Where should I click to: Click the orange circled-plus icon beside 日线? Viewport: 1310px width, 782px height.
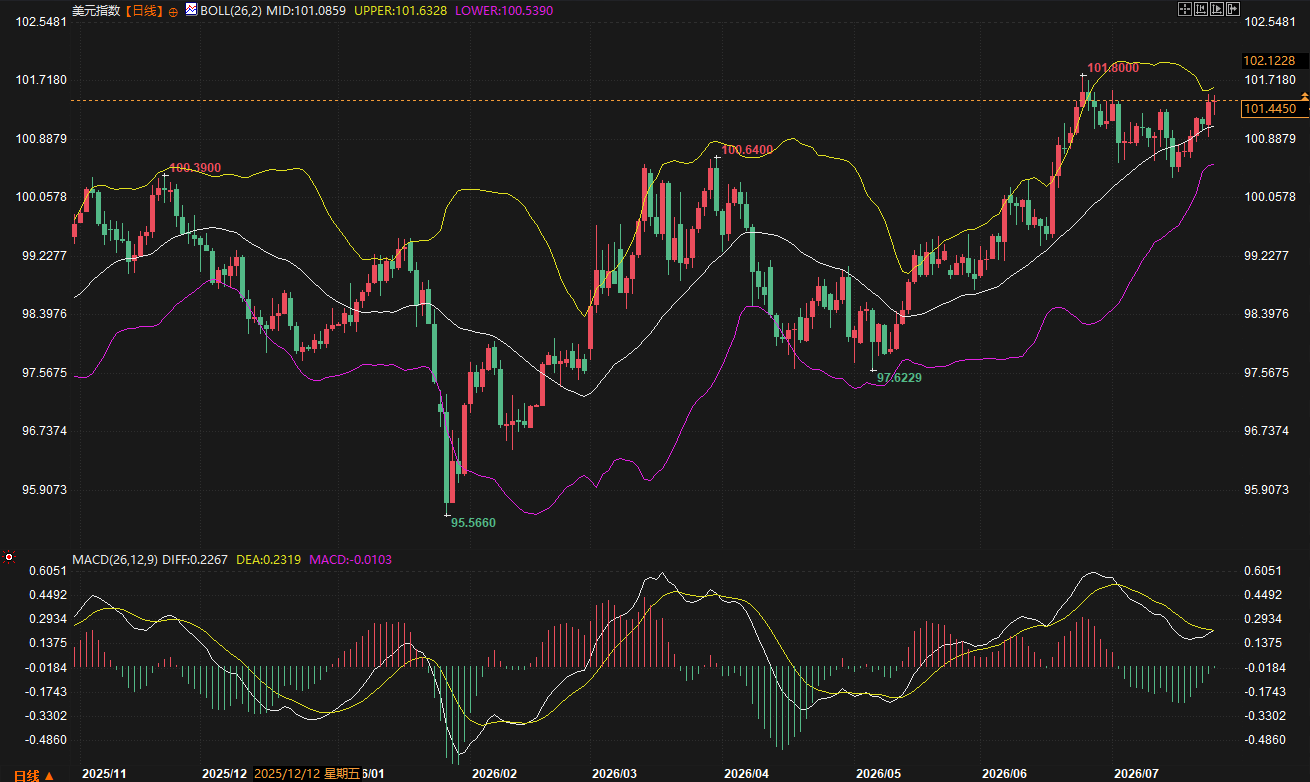[x=174, y=11]
